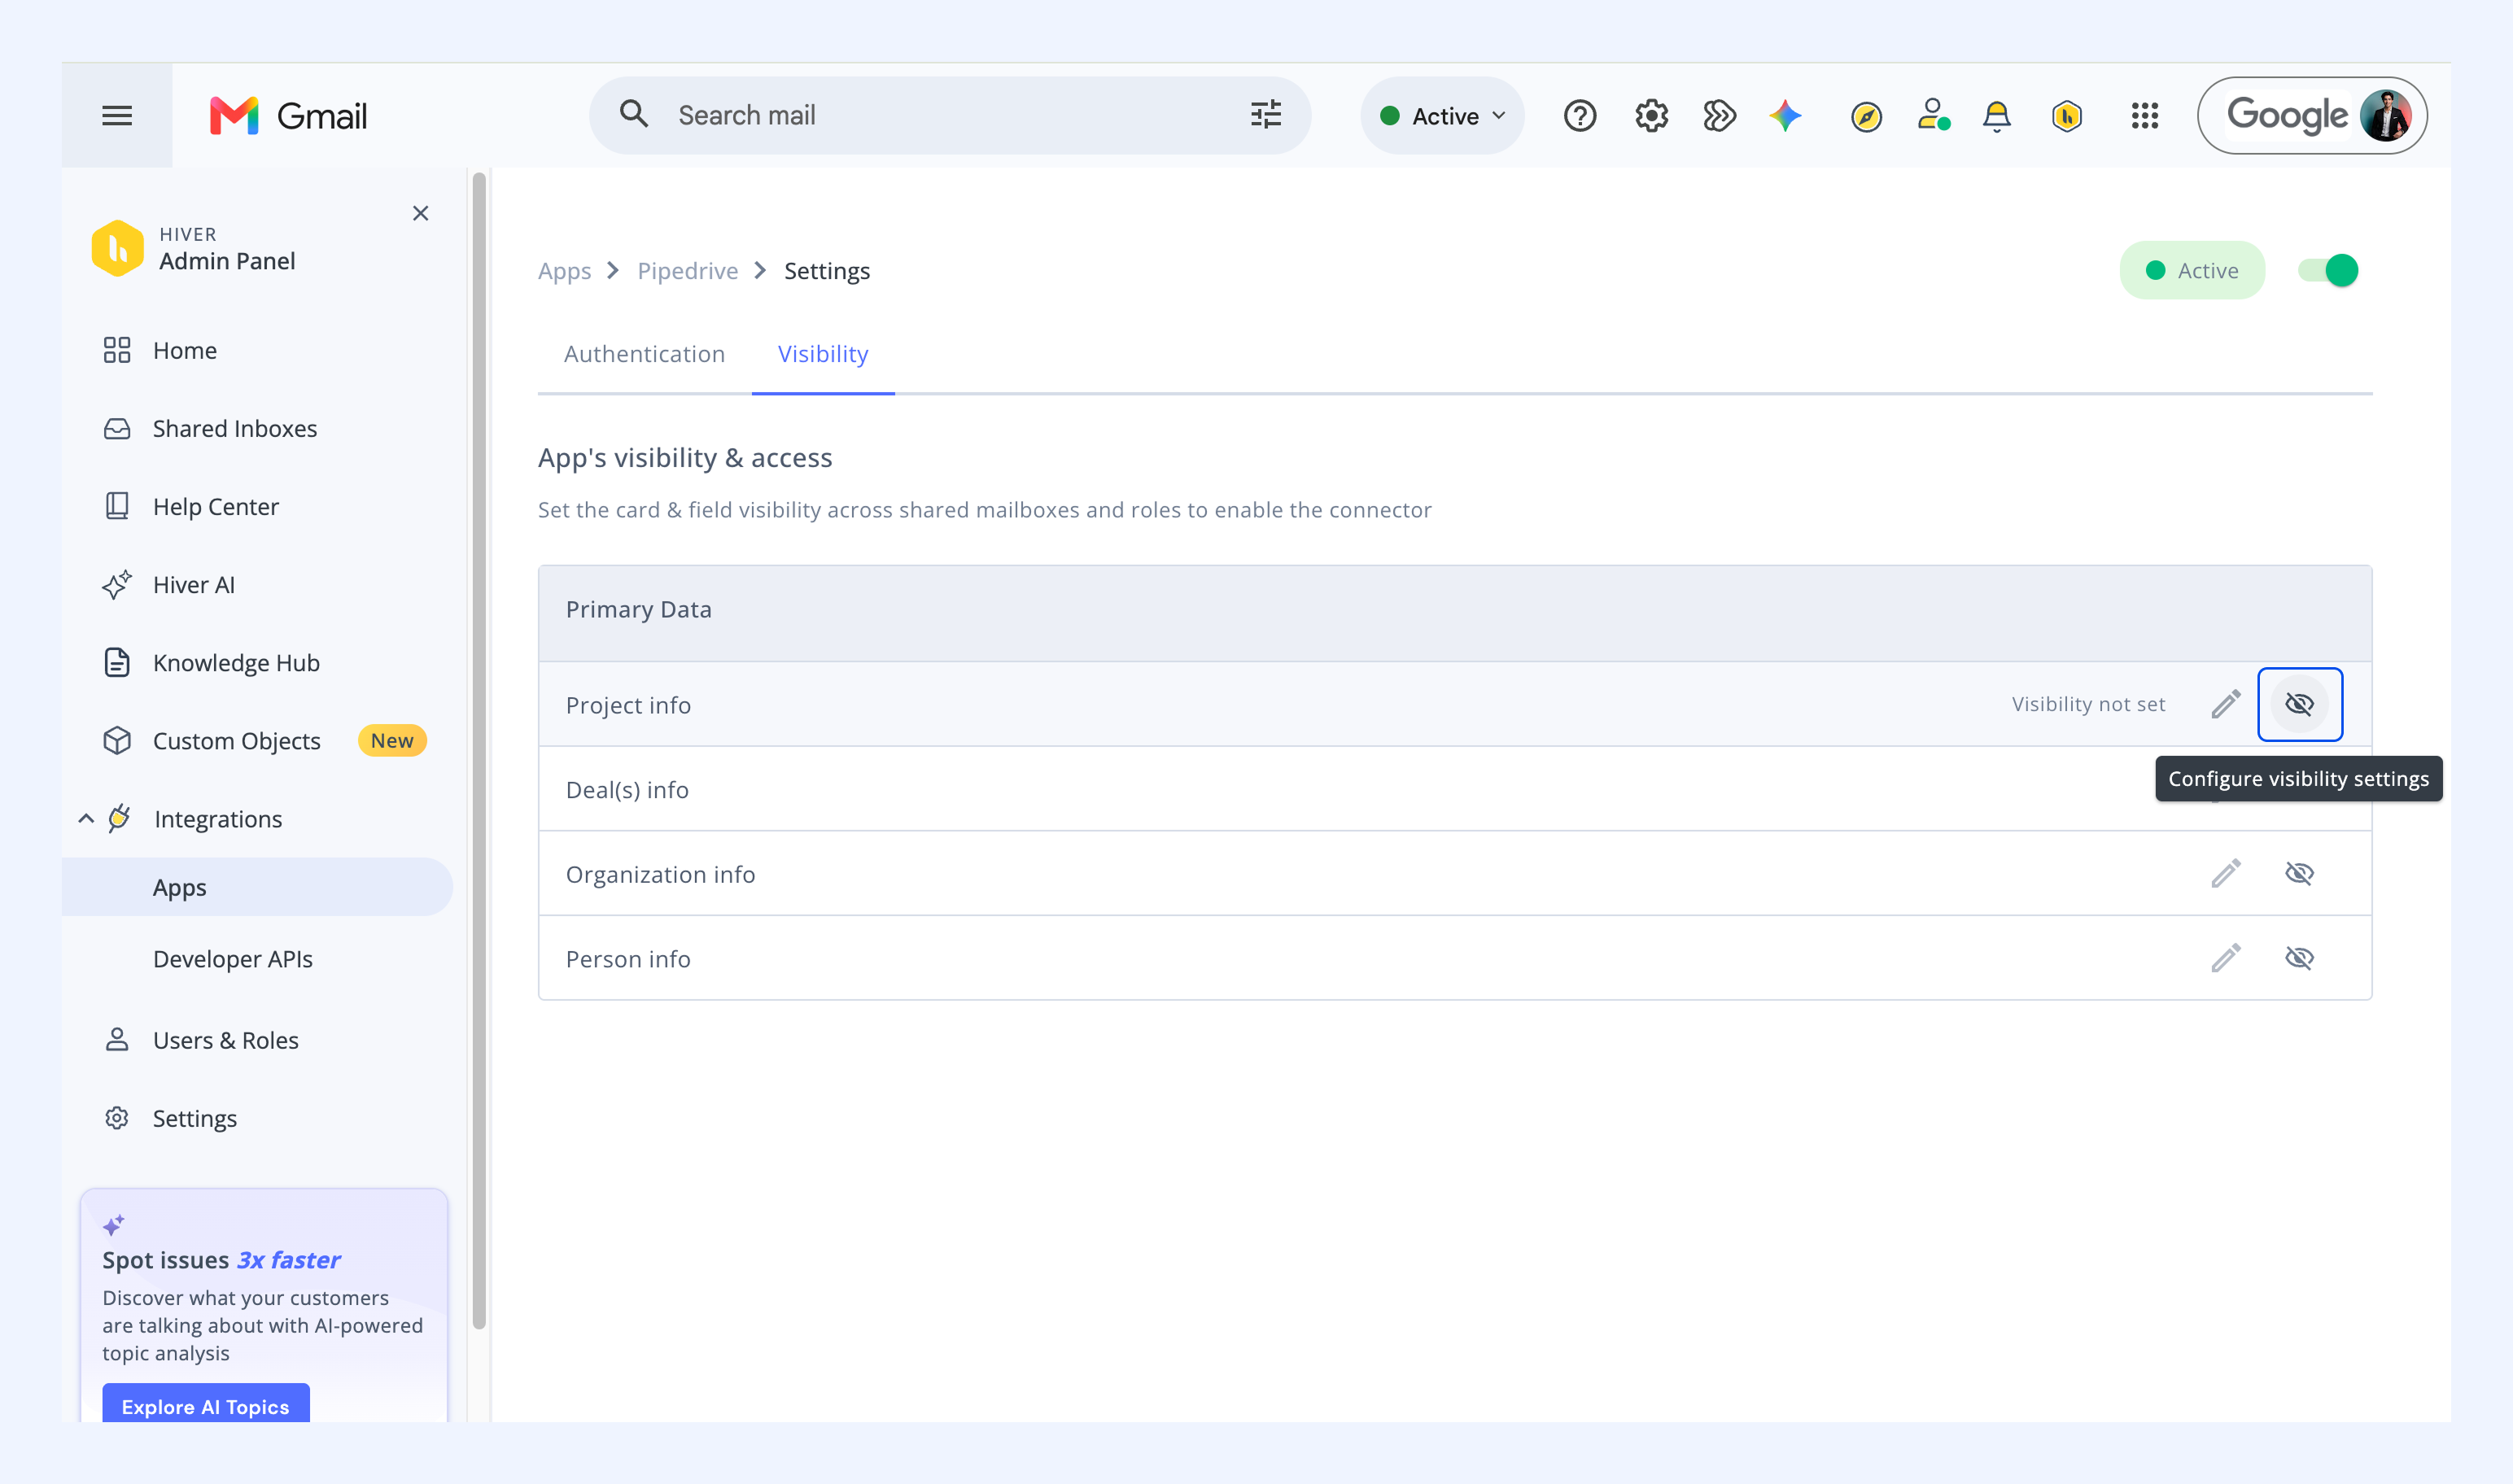This screenshot has width=2513, height=1484.
Task: Open the Gmail main menu hamburger
Action: click(117, 116)
